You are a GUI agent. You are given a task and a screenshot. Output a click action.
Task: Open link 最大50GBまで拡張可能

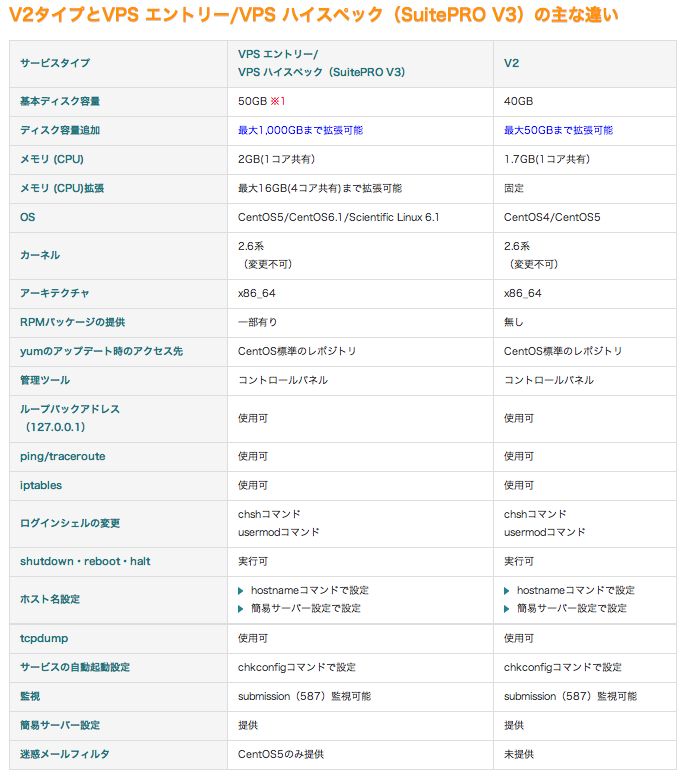tap(558, 130)
